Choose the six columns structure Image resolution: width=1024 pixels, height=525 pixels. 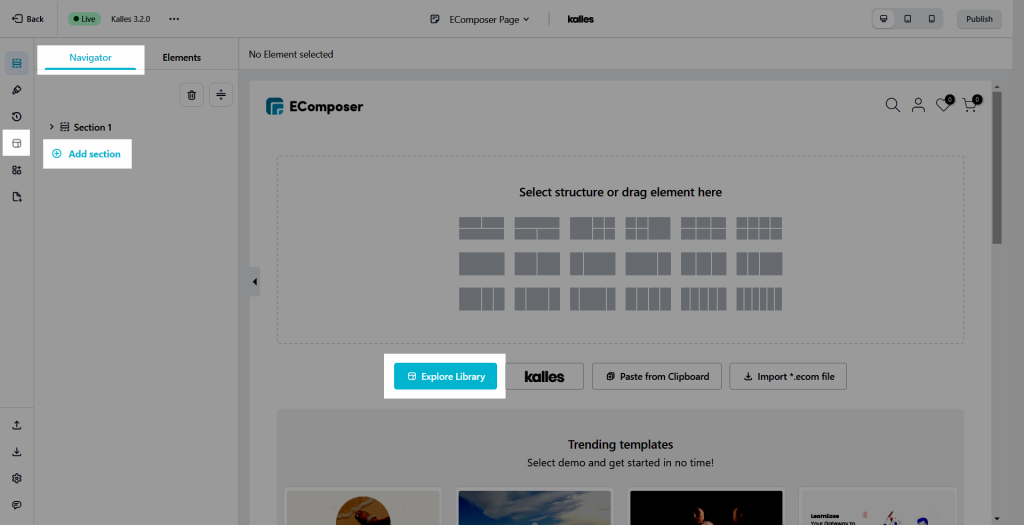point(759,299)
